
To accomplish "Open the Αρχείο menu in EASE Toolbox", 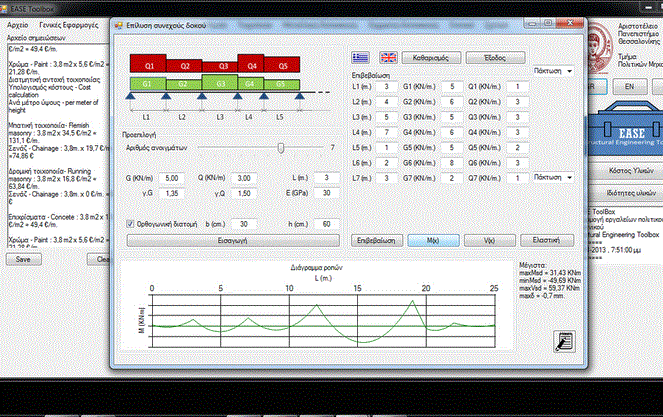I will click(x=18, y=25).
